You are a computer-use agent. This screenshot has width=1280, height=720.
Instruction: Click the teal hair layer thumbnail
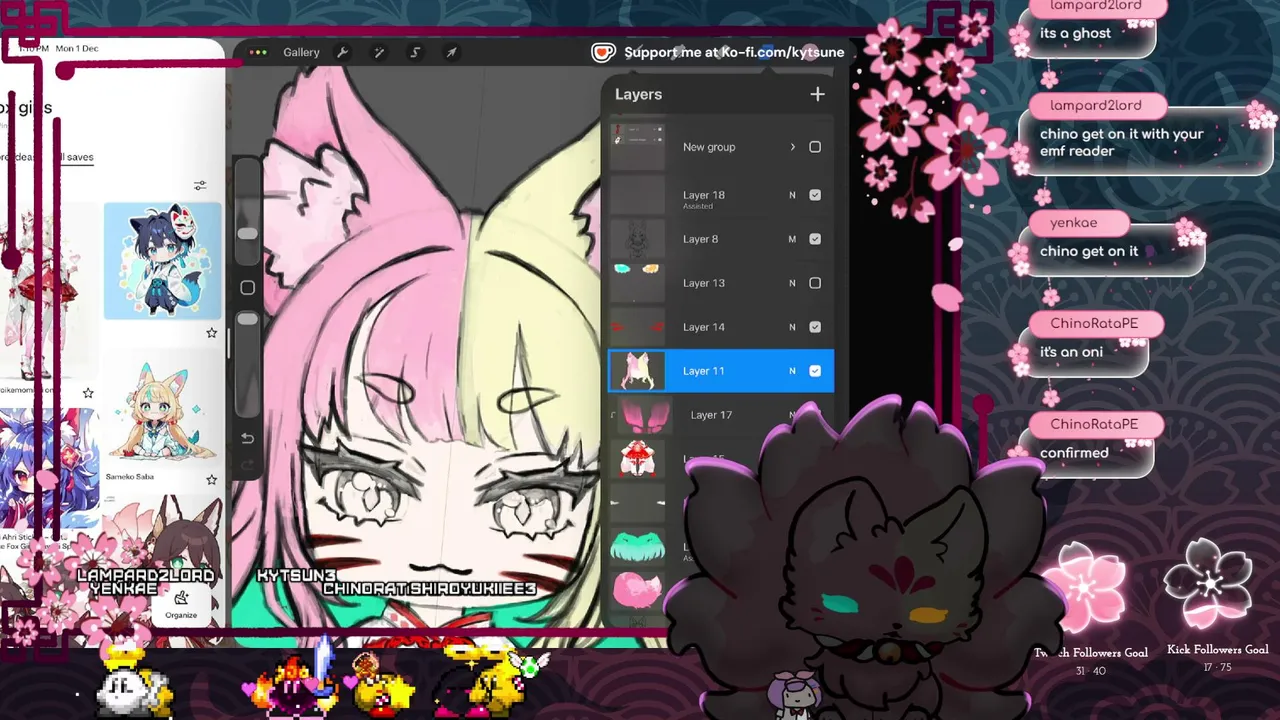click(638, 547)
